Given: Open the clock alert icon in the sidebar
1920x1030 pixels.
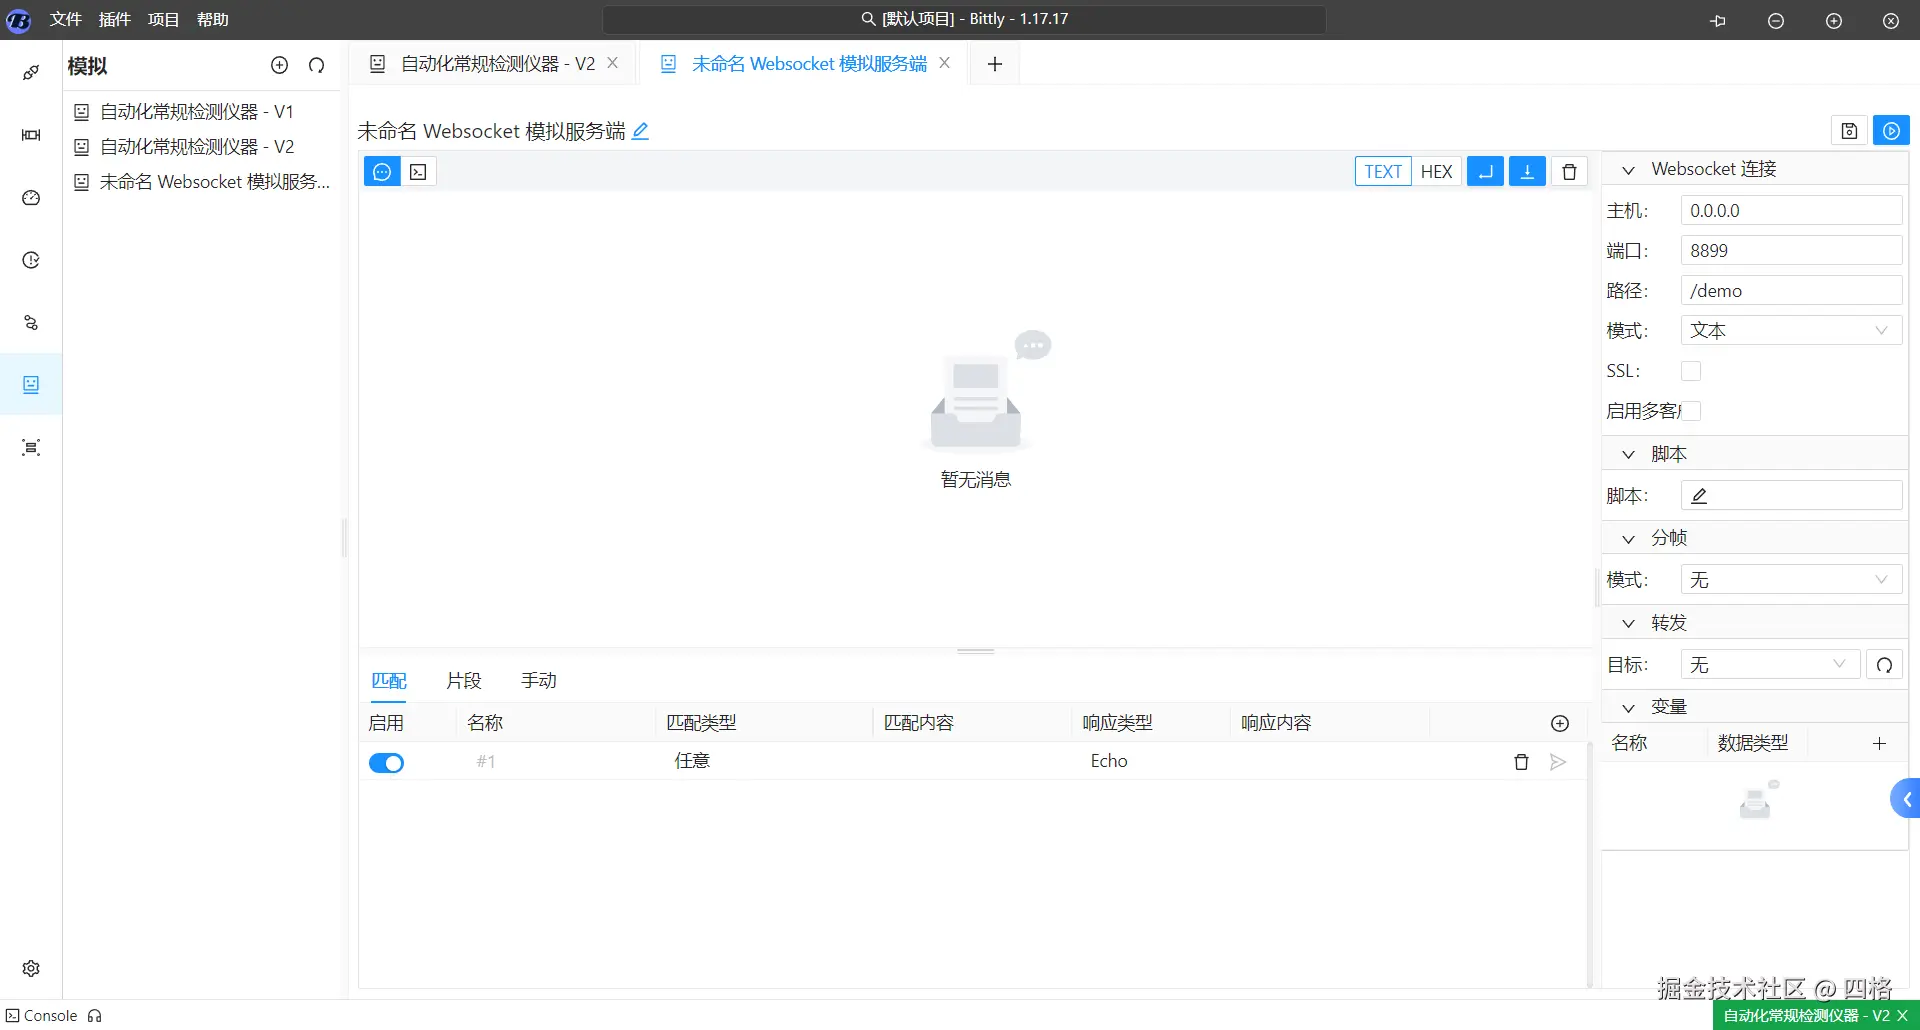Looking at the screenshot, I should (x=31, y=260).
